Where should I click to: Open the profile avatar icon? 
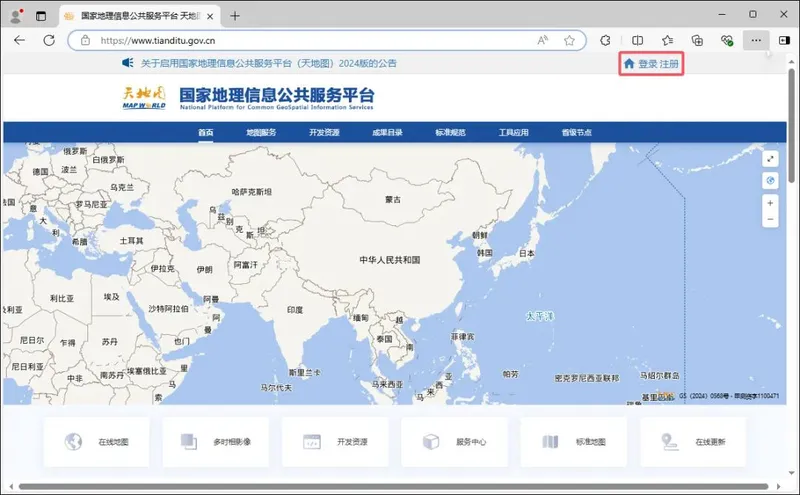(x=16, y=16)
